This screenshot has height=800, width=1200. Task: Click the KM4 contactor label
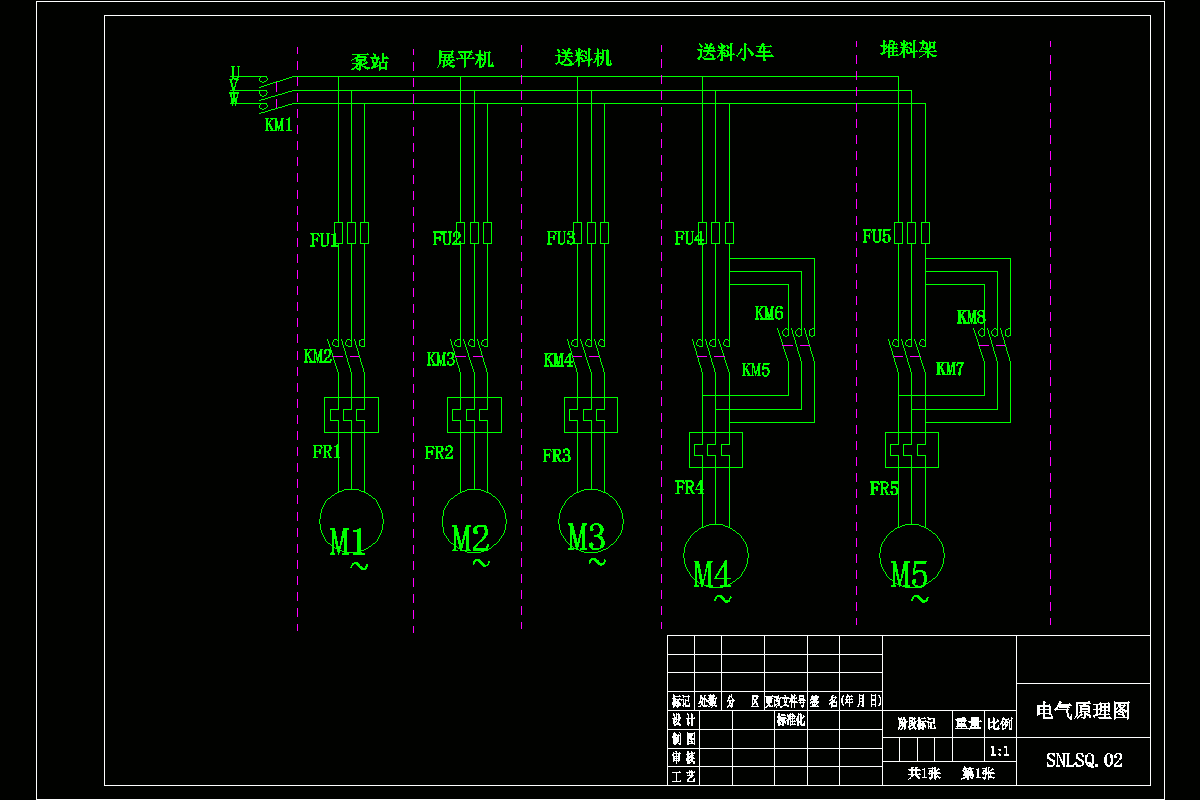(559, 360)
